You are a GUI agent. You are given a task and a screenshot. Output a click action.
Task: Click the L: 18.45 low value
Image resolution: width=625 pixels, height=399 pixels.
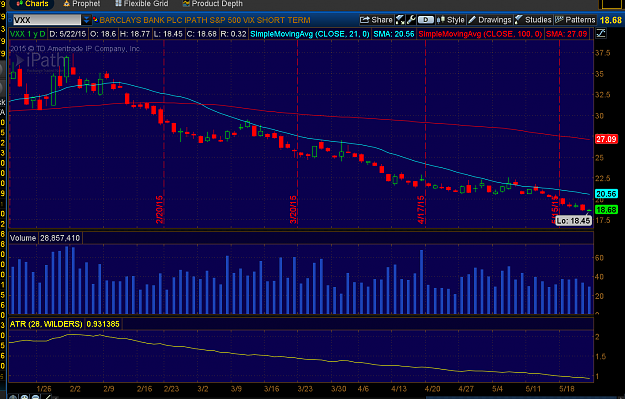(168, 34)
